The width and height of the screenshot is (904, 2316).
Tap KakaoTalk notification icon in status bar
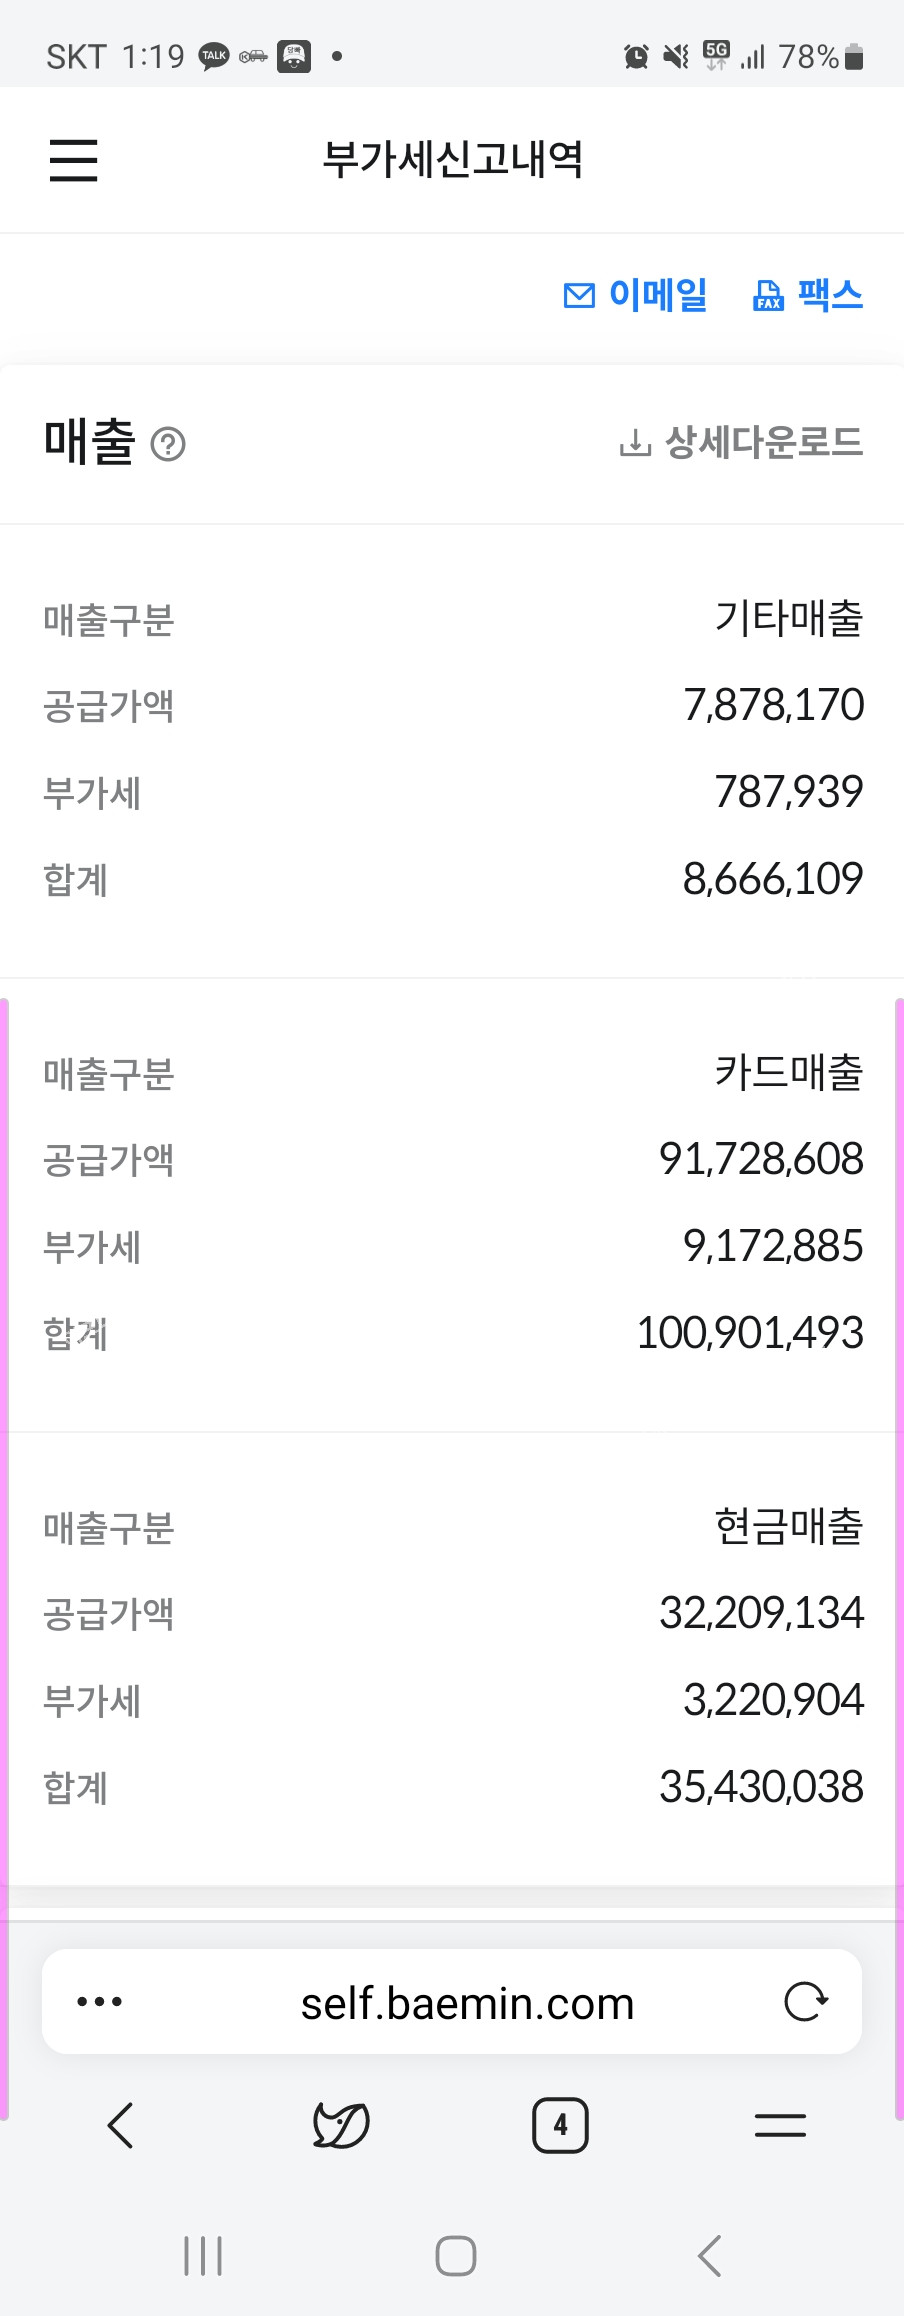point(214,56)
